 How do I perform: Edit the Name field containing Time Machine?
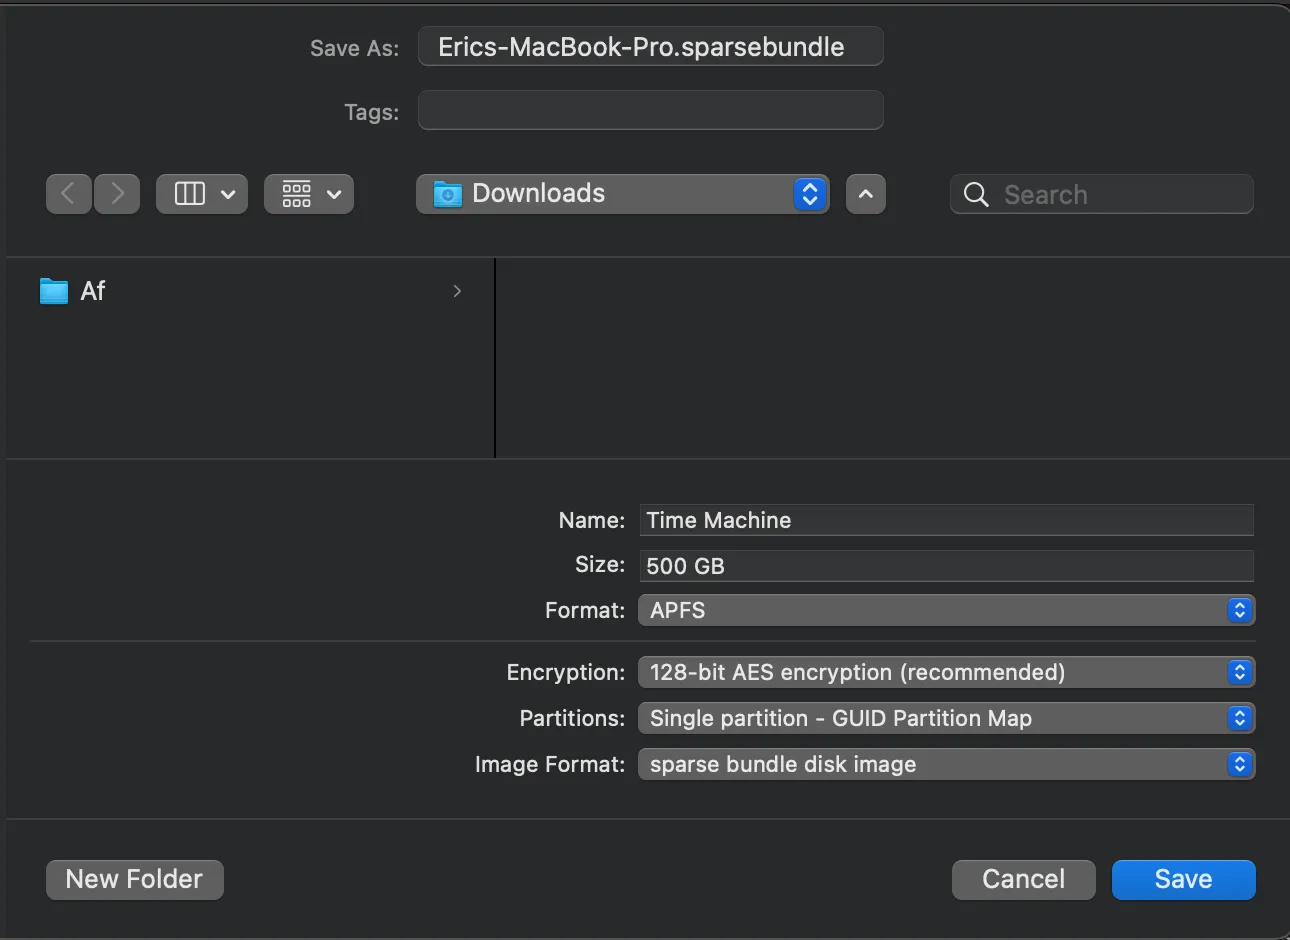point(946,520)
